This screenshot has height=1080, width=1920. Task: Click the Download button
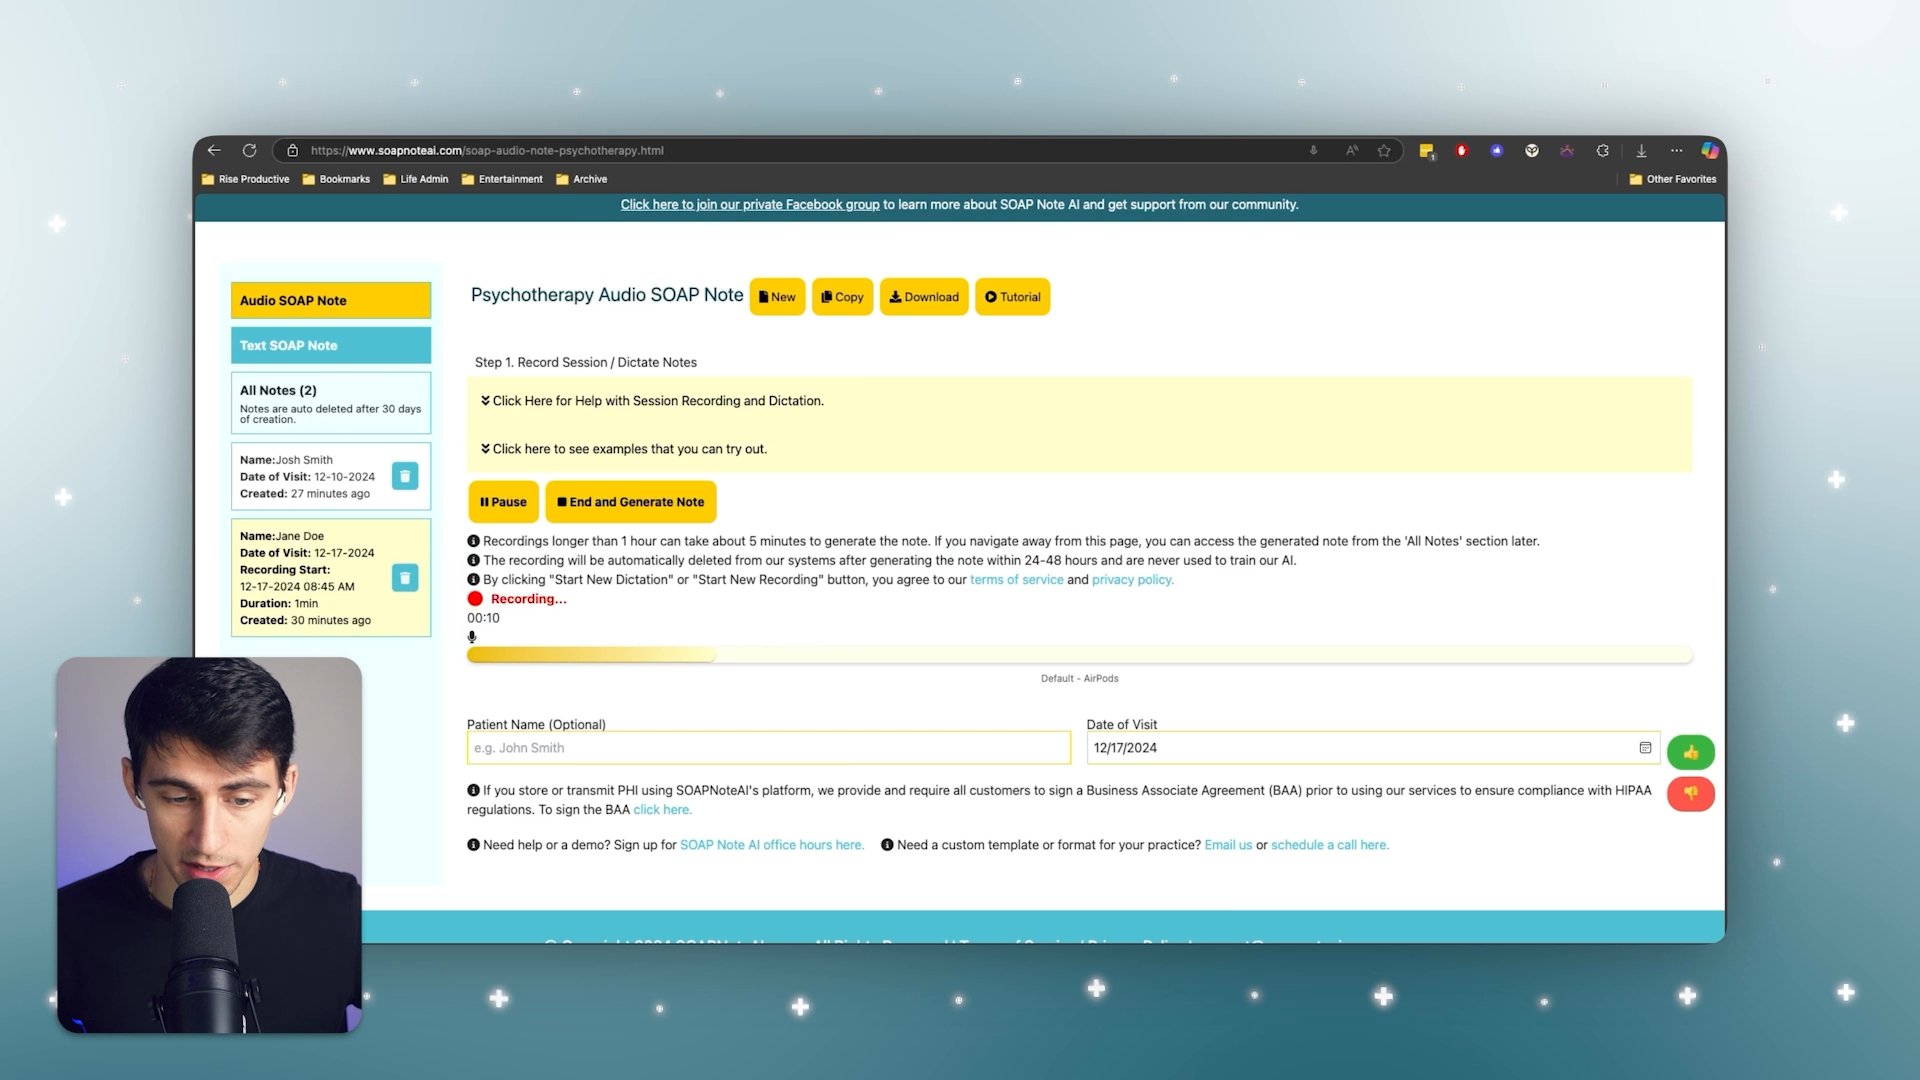923,297
